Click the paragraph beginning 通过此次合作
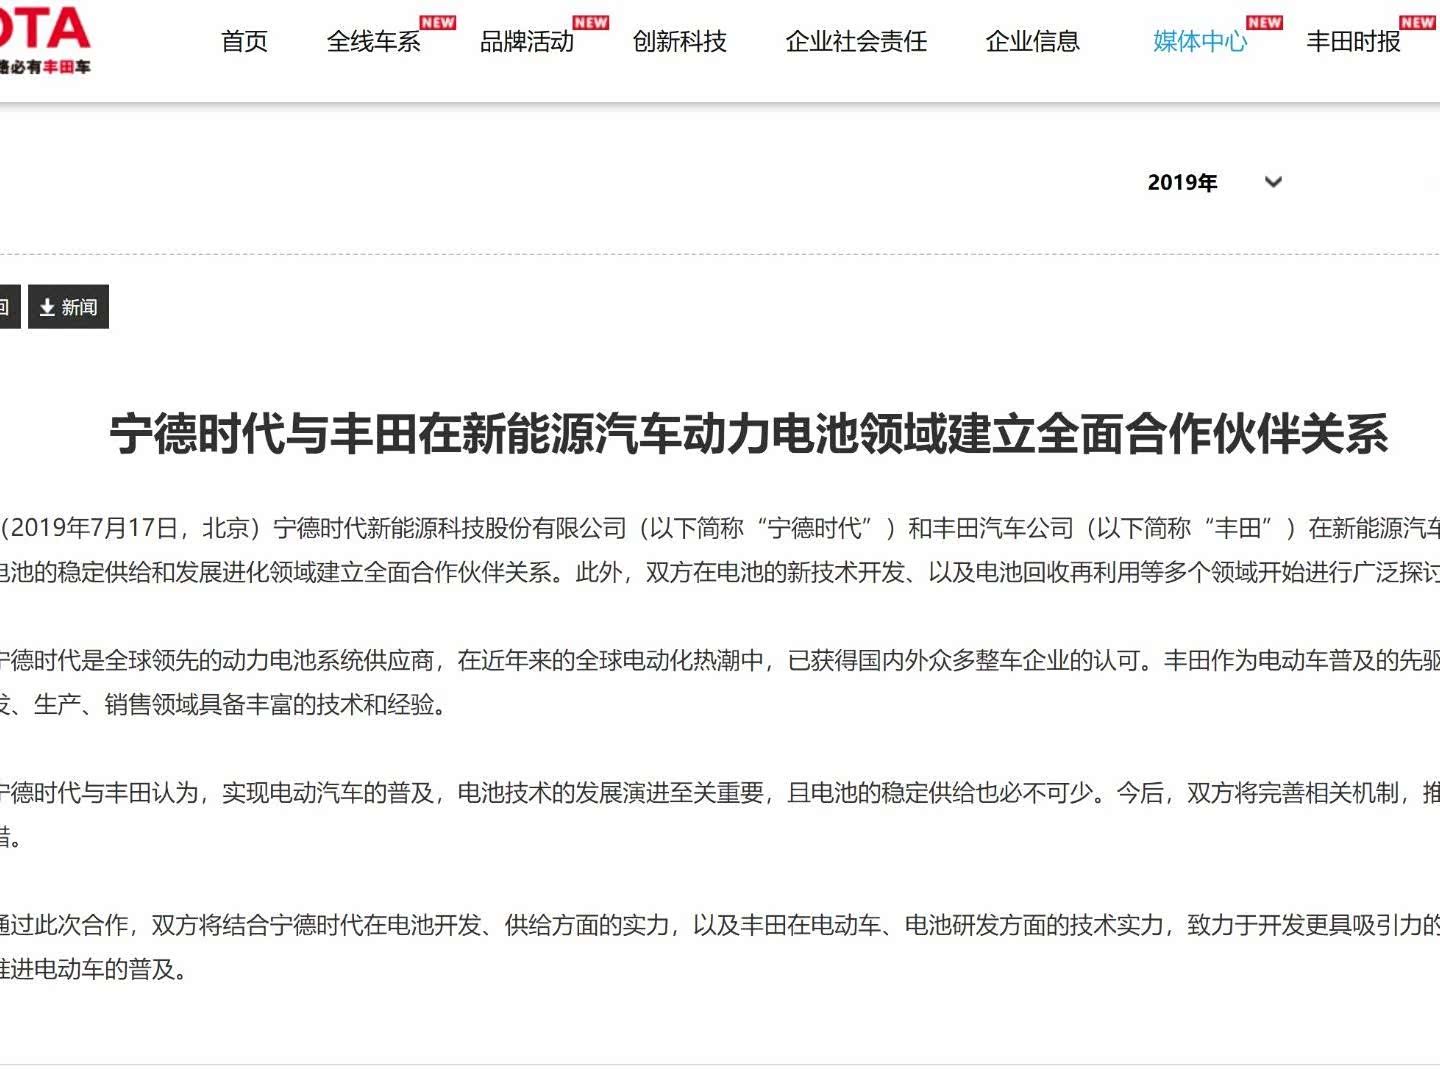Image resolution: width=1440 pixels, height=1080 pixels. point(720,946)
